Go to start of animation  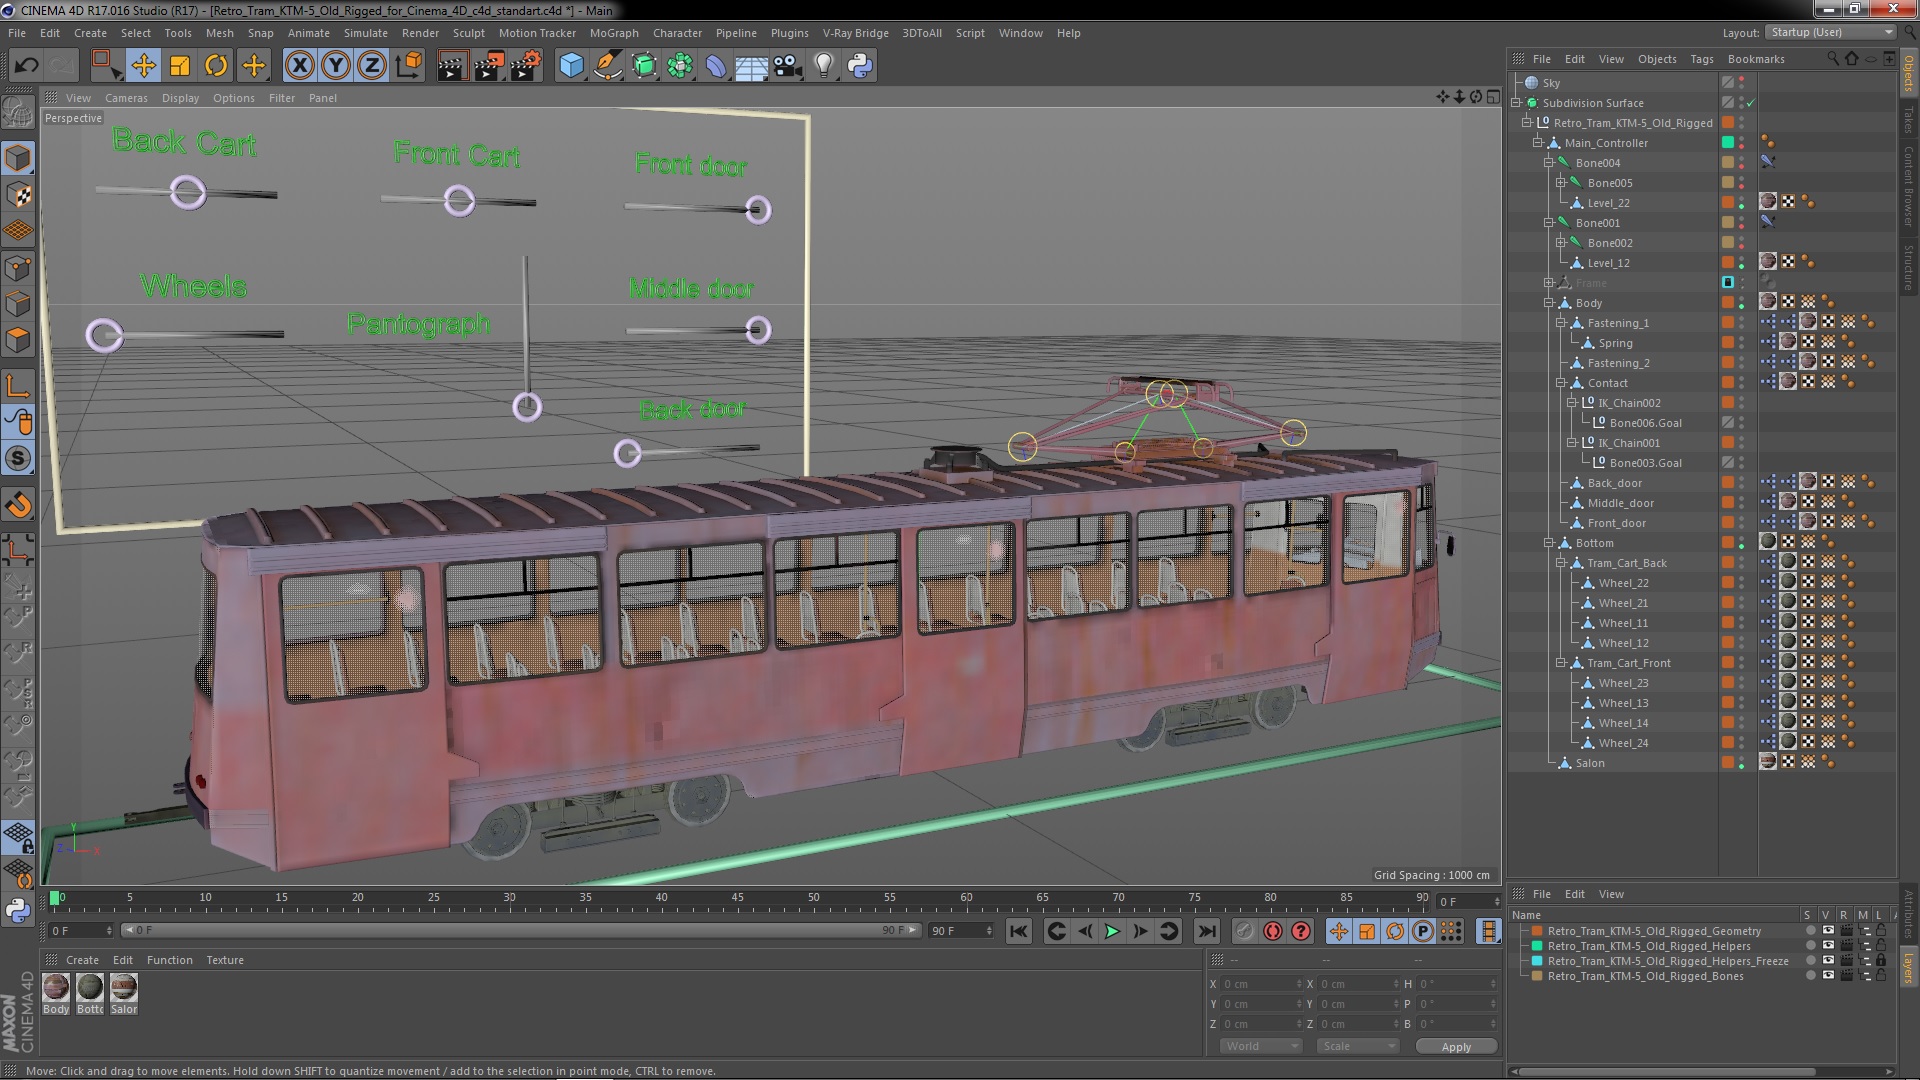[1018, 931]
